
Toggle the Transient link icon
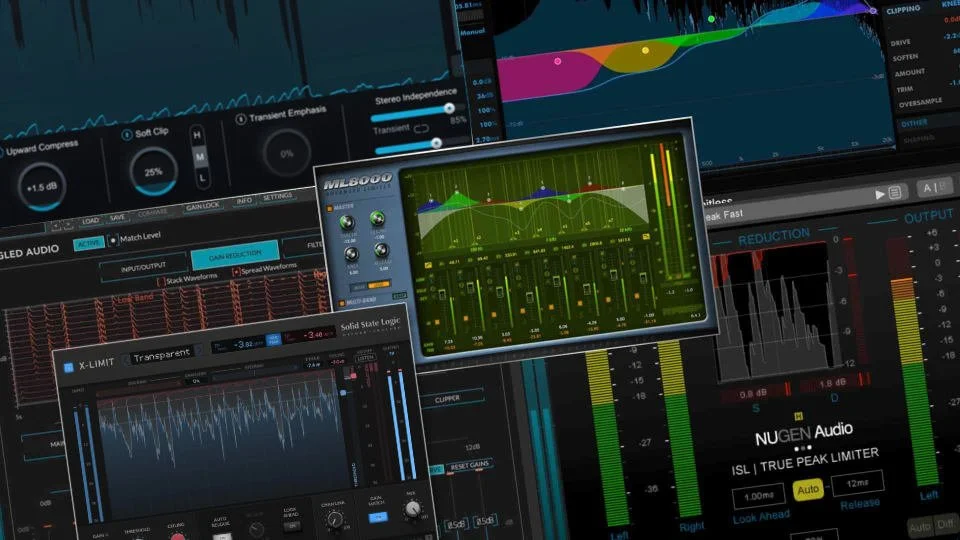click(x=421, y=129)
